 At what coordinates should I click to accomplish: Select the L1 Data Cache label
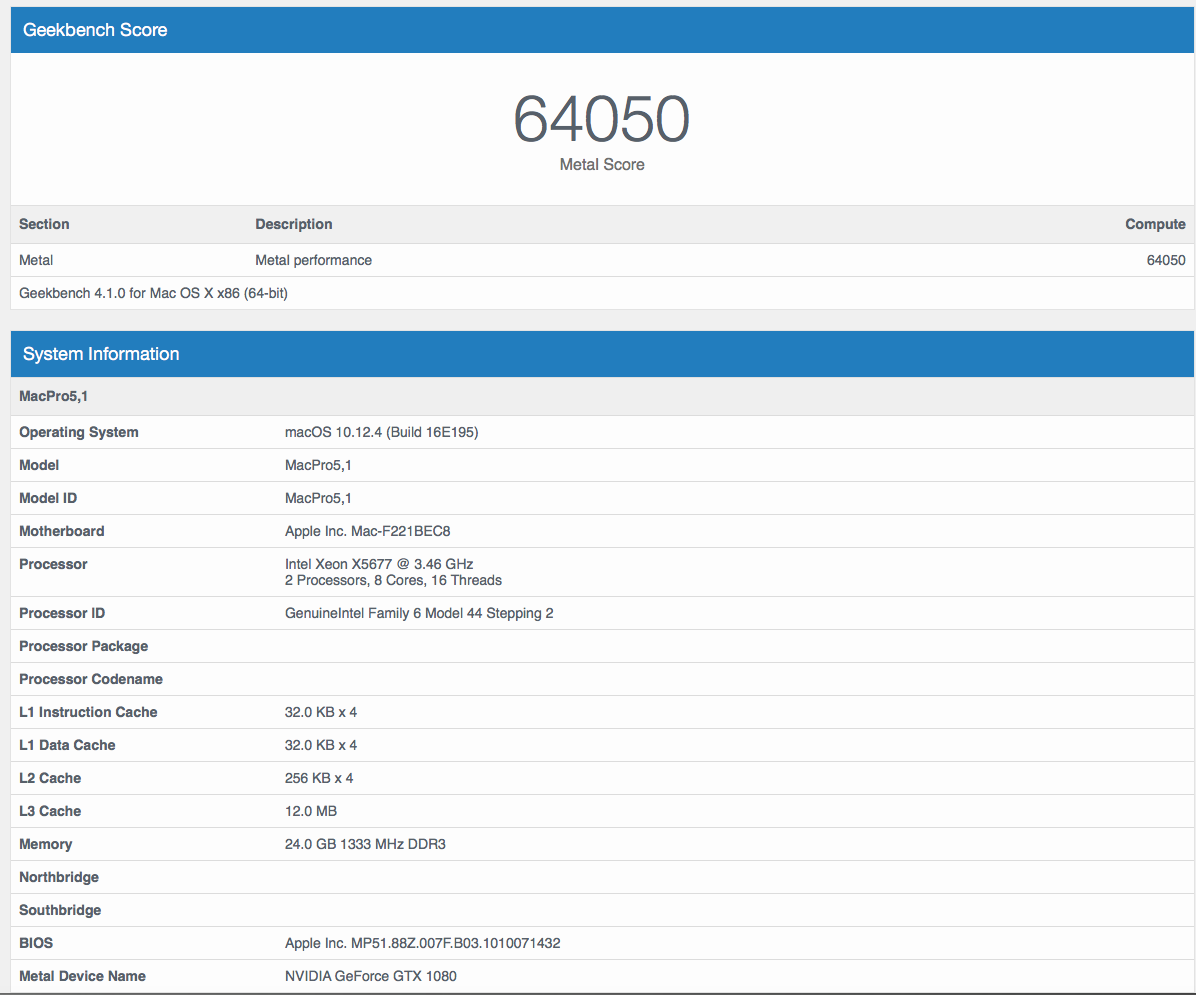tap(67, 745)
